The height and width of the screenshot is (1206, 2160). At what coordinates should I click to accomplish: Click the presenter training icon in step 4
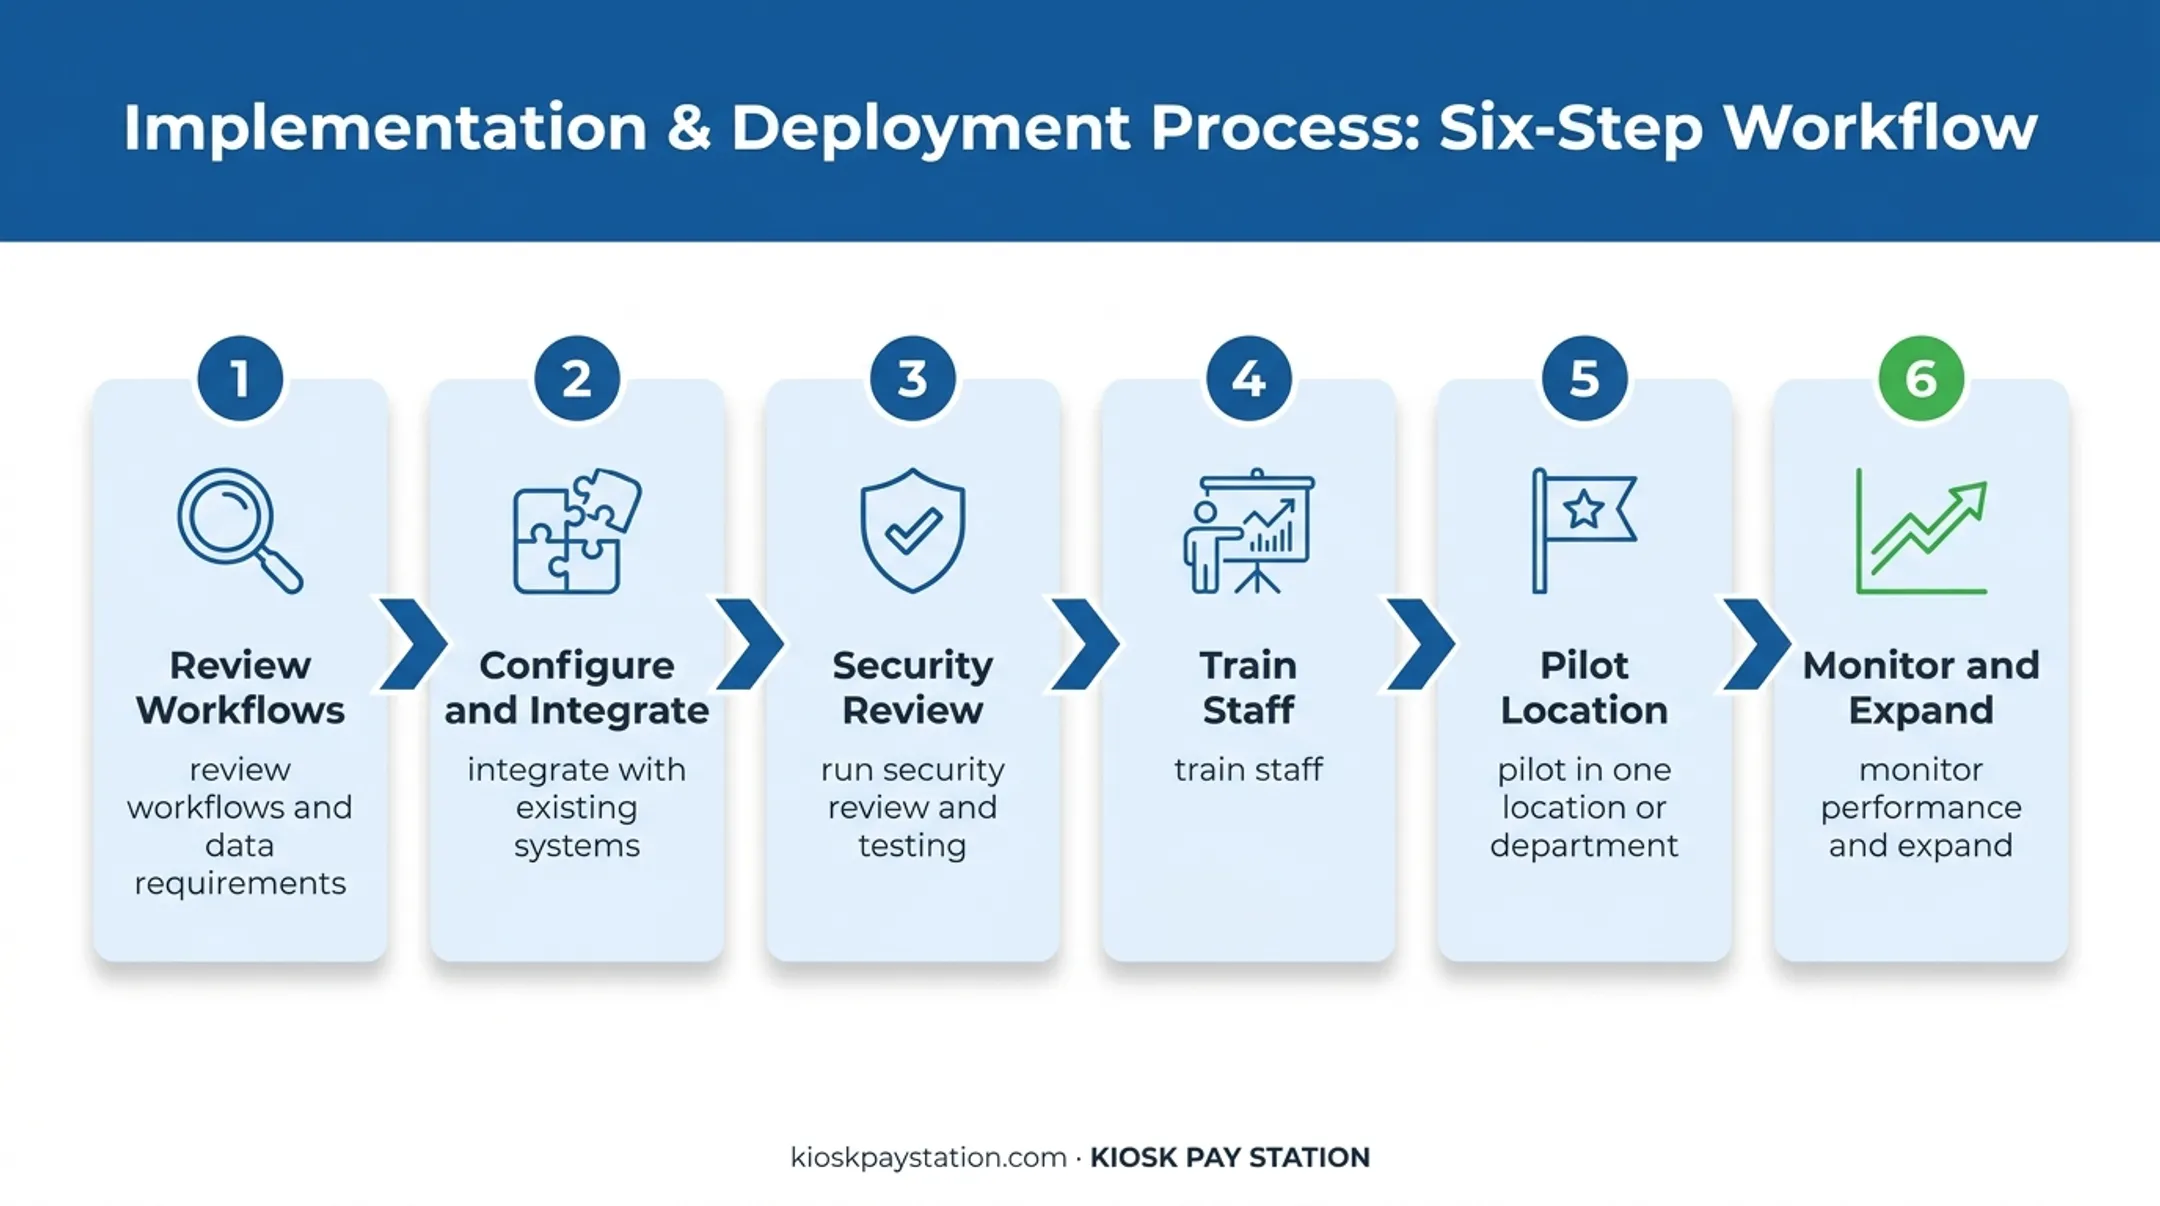1249,531
